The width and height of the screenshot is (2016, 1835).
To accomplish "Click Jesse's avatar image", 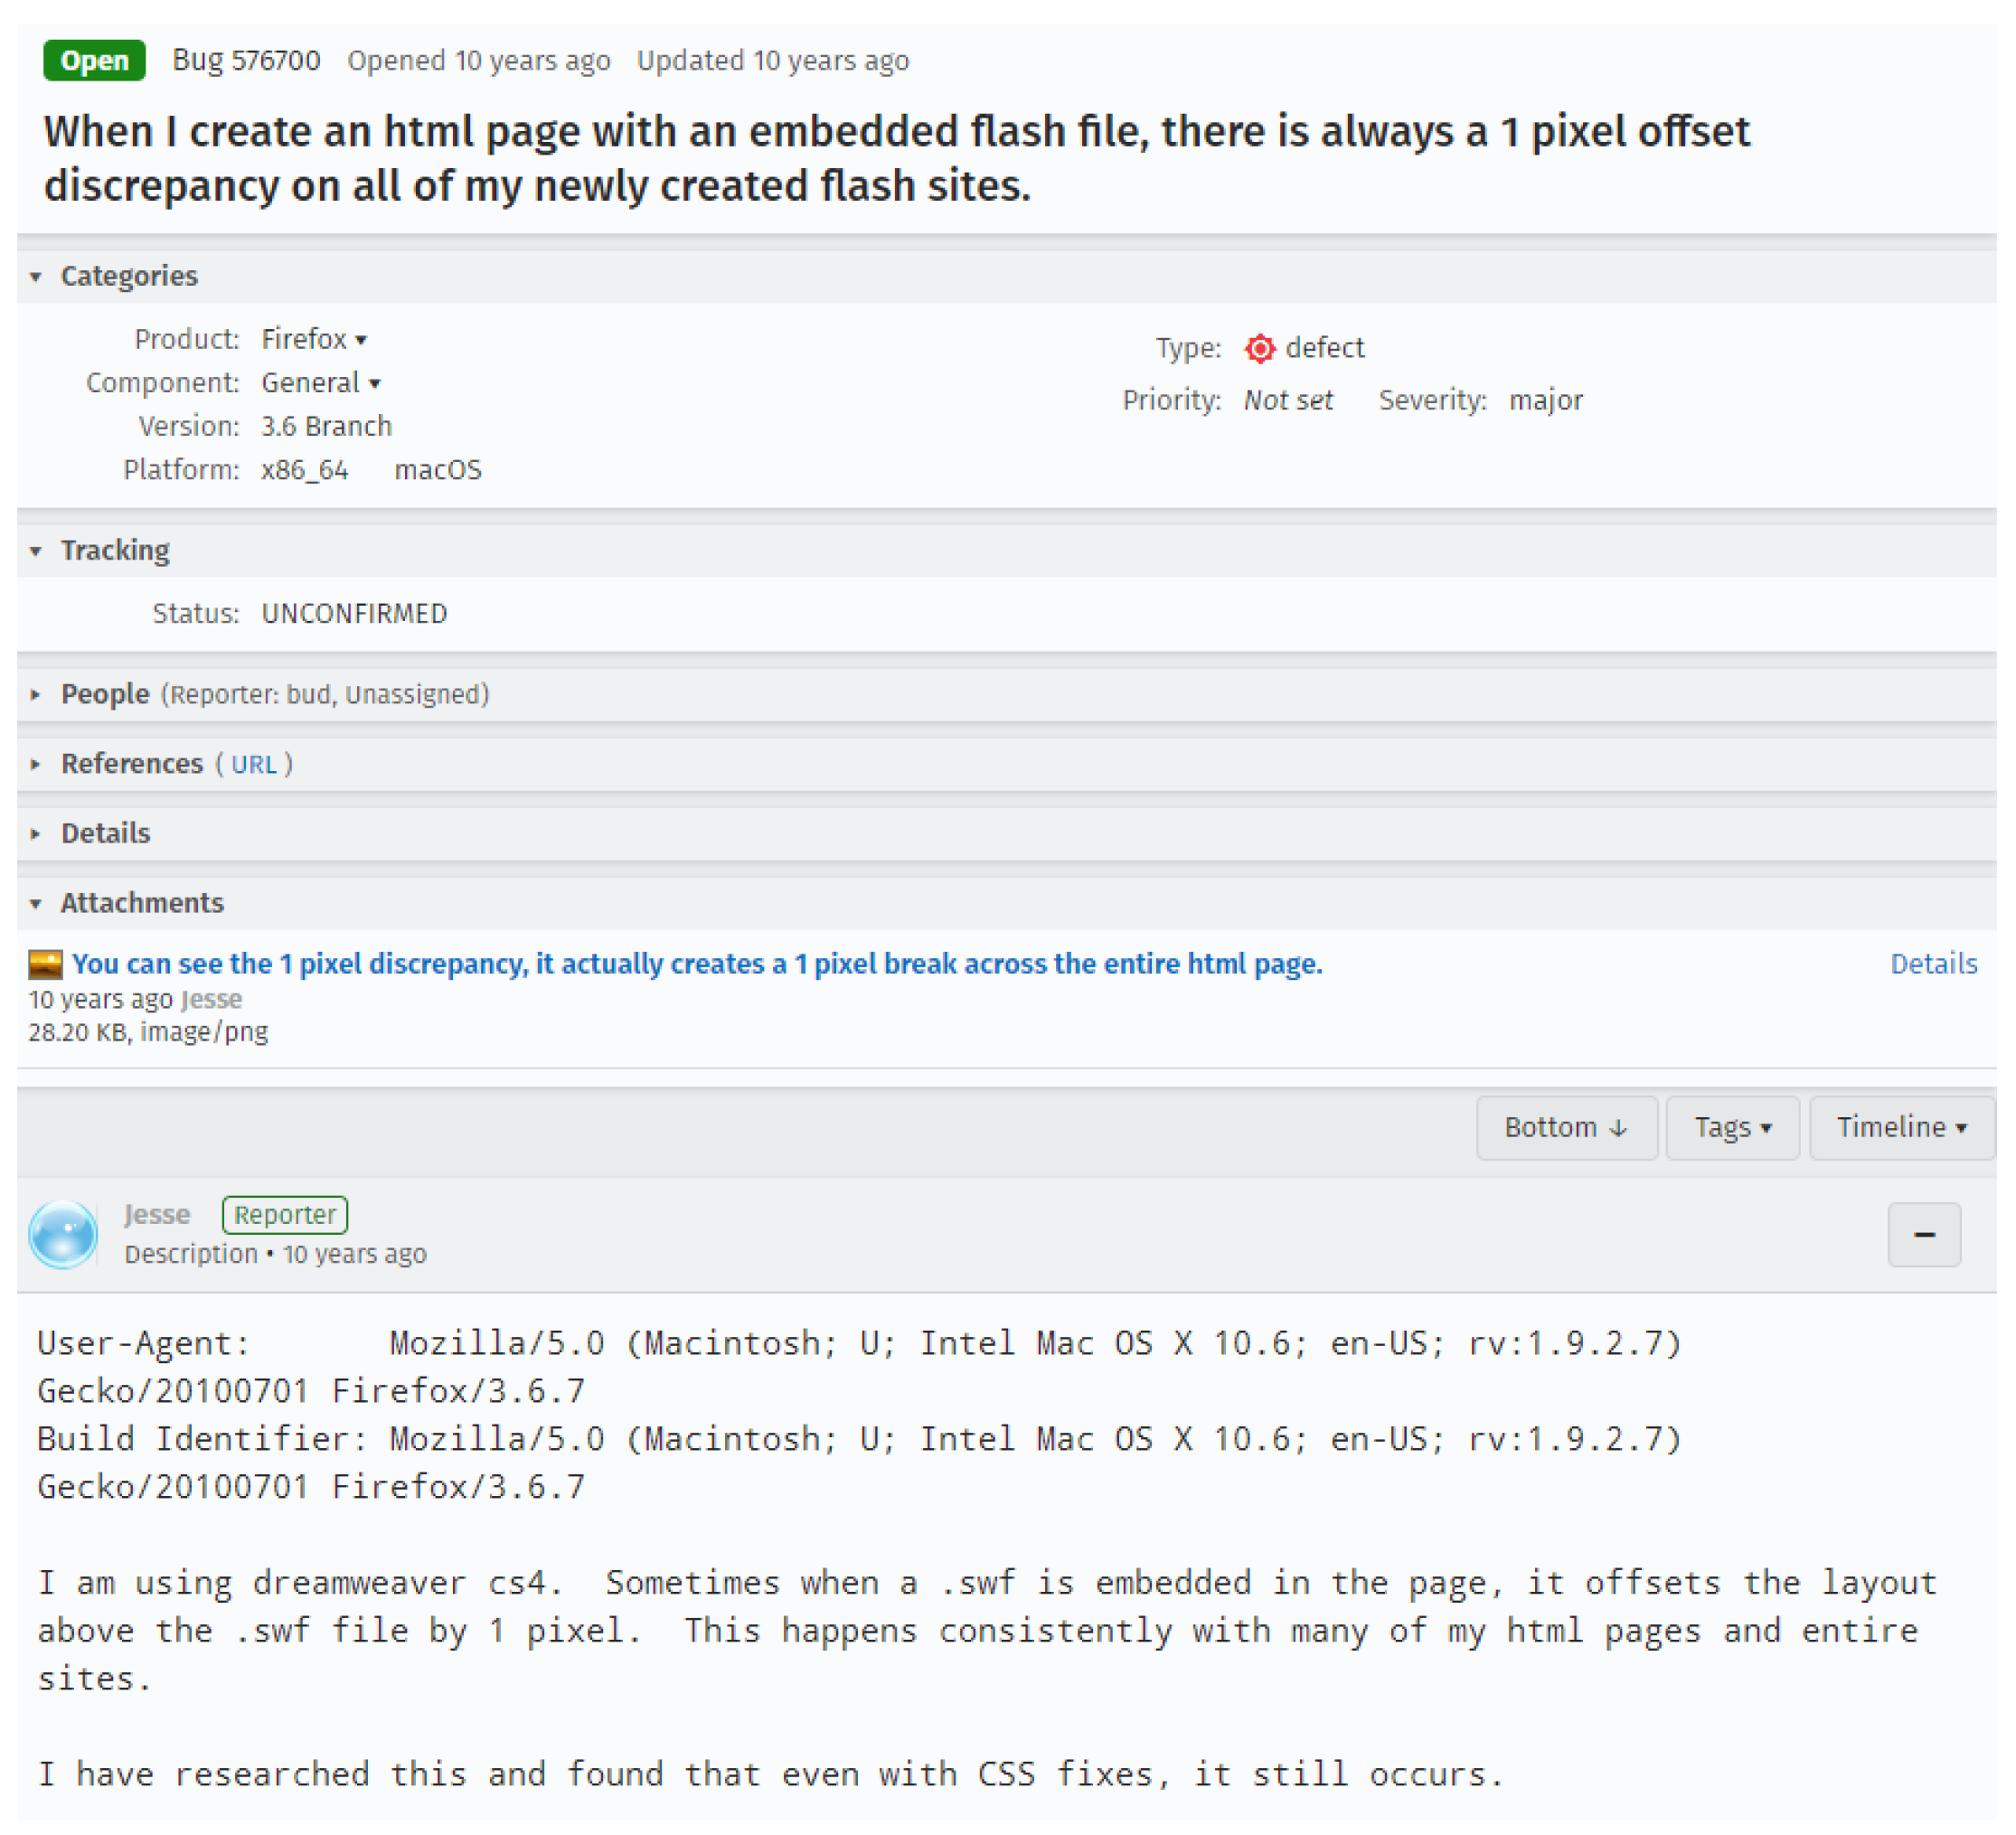I will 63,1234.
